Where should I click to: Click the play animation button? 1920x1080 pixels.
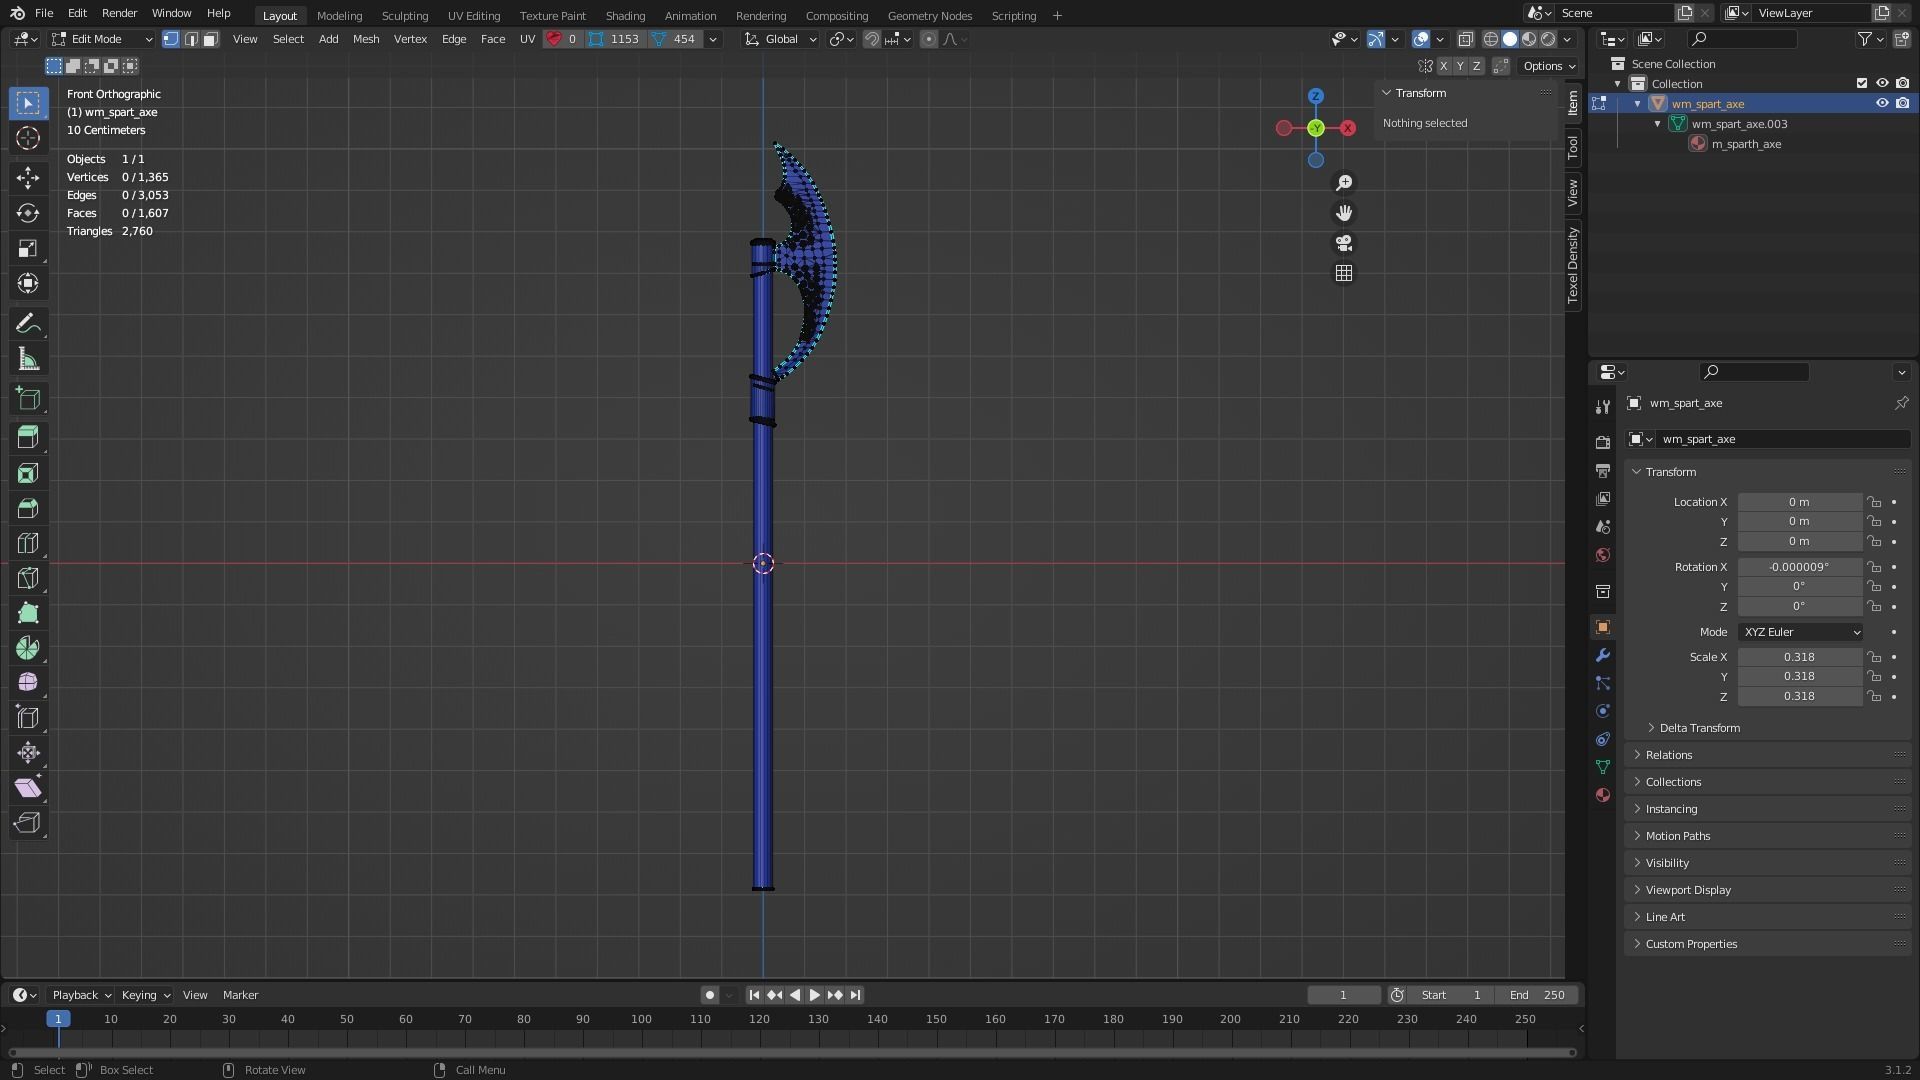814,995
